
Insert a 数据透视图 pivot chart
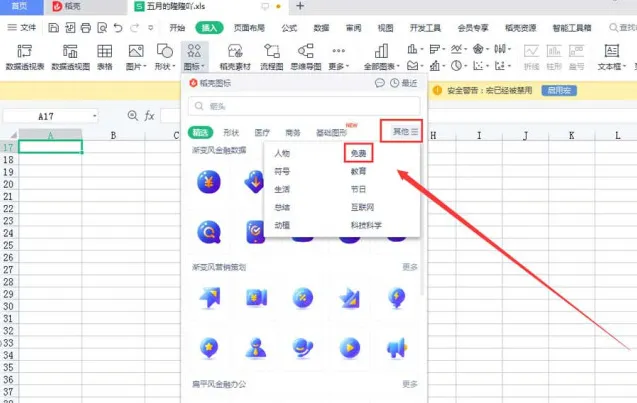pos(70,57)
